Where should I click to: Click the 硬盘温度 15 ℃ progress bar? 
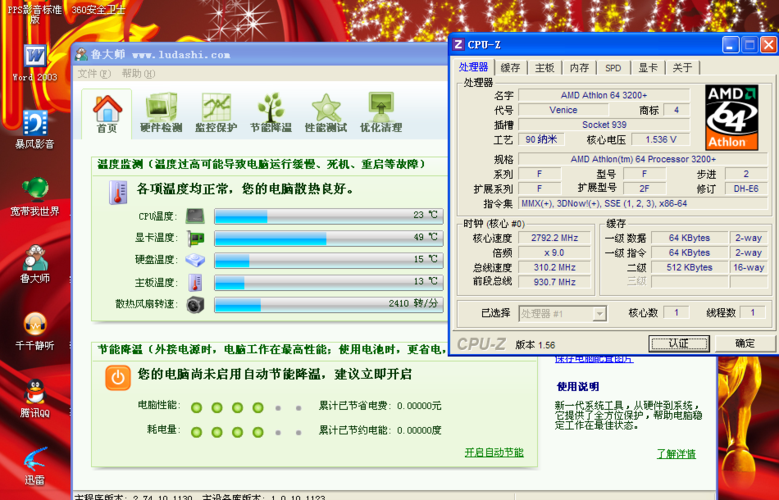pos(328,260)
